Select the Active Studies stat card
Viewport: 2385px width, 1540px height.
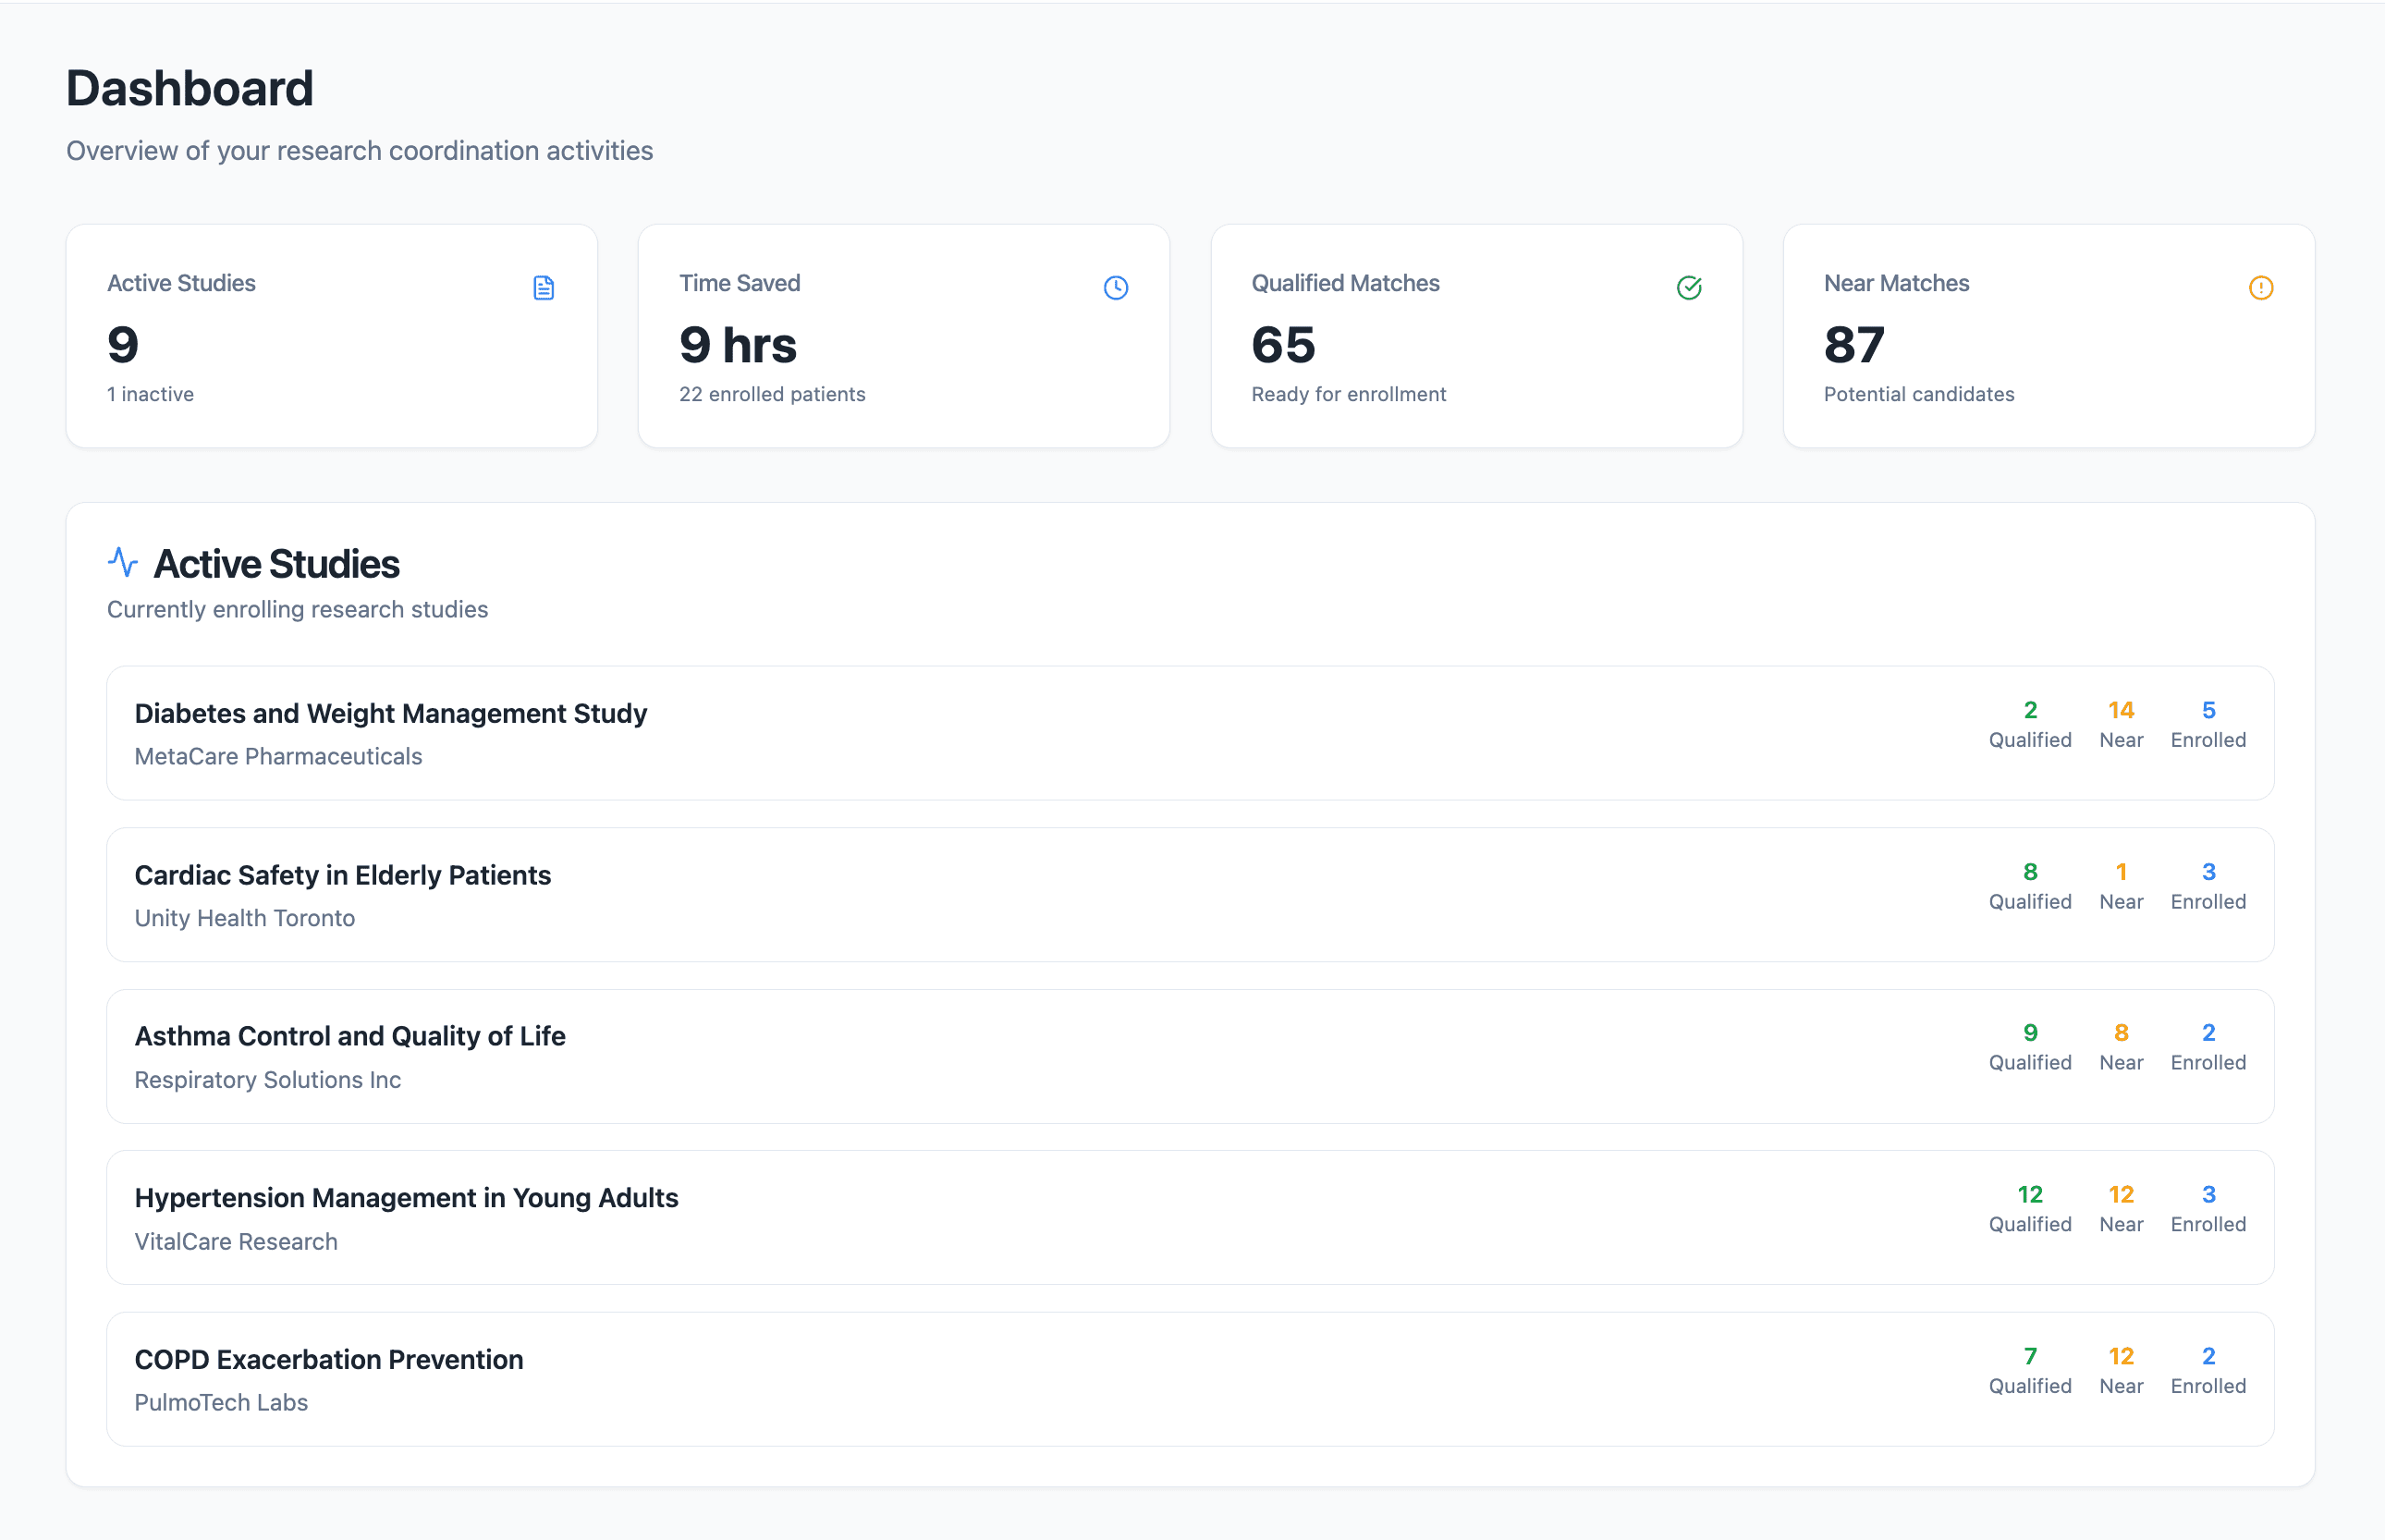coord(331,336)
